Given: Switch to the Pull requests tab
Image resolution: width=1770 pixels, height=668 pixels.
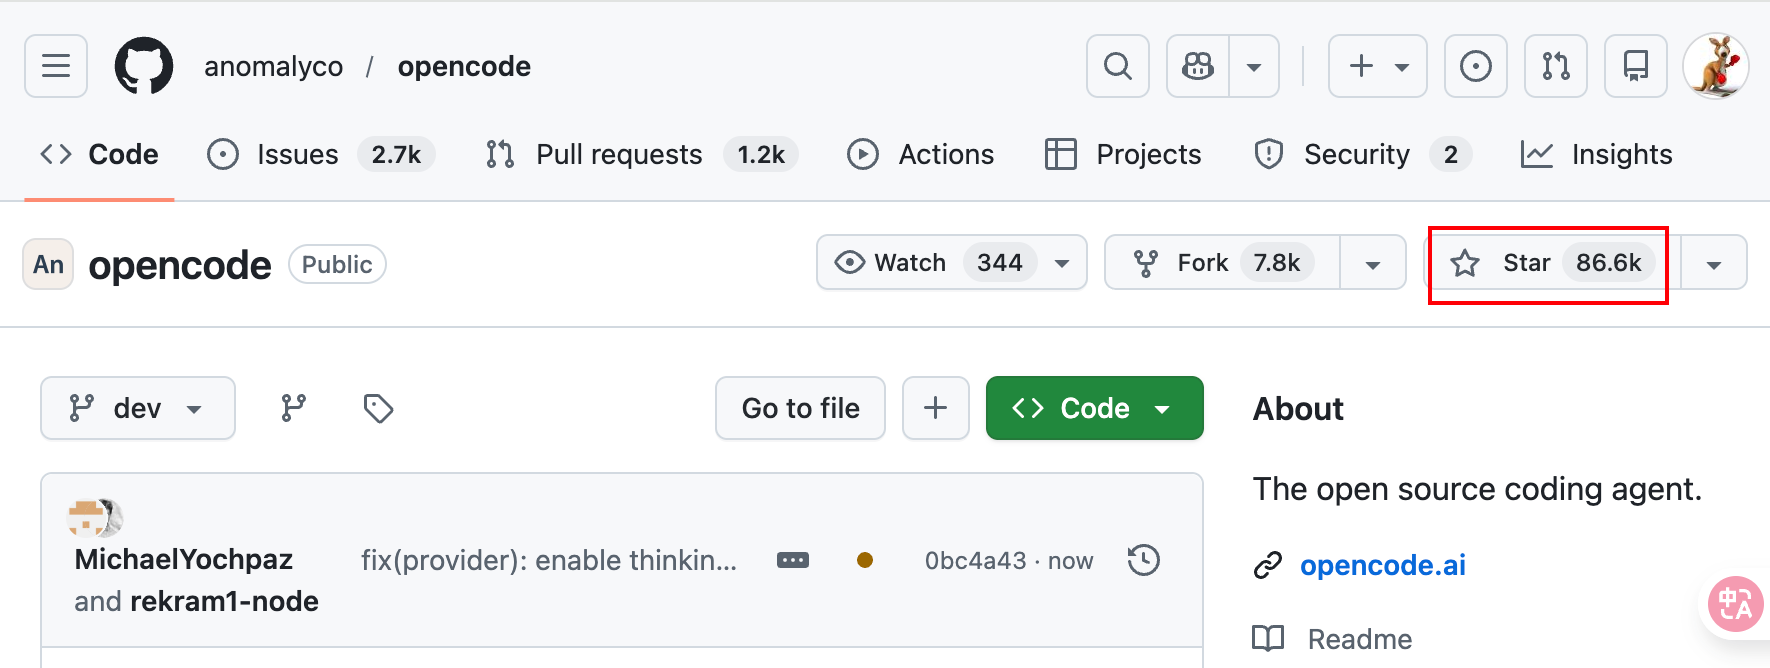Looking at the screenshot, I should (619, 155).
